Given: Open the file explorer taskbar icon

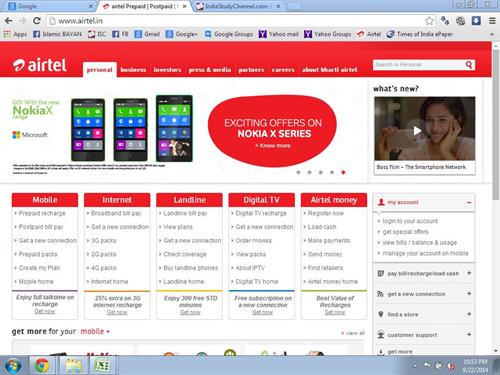Looking at the screenshot, I should point(74,365).
